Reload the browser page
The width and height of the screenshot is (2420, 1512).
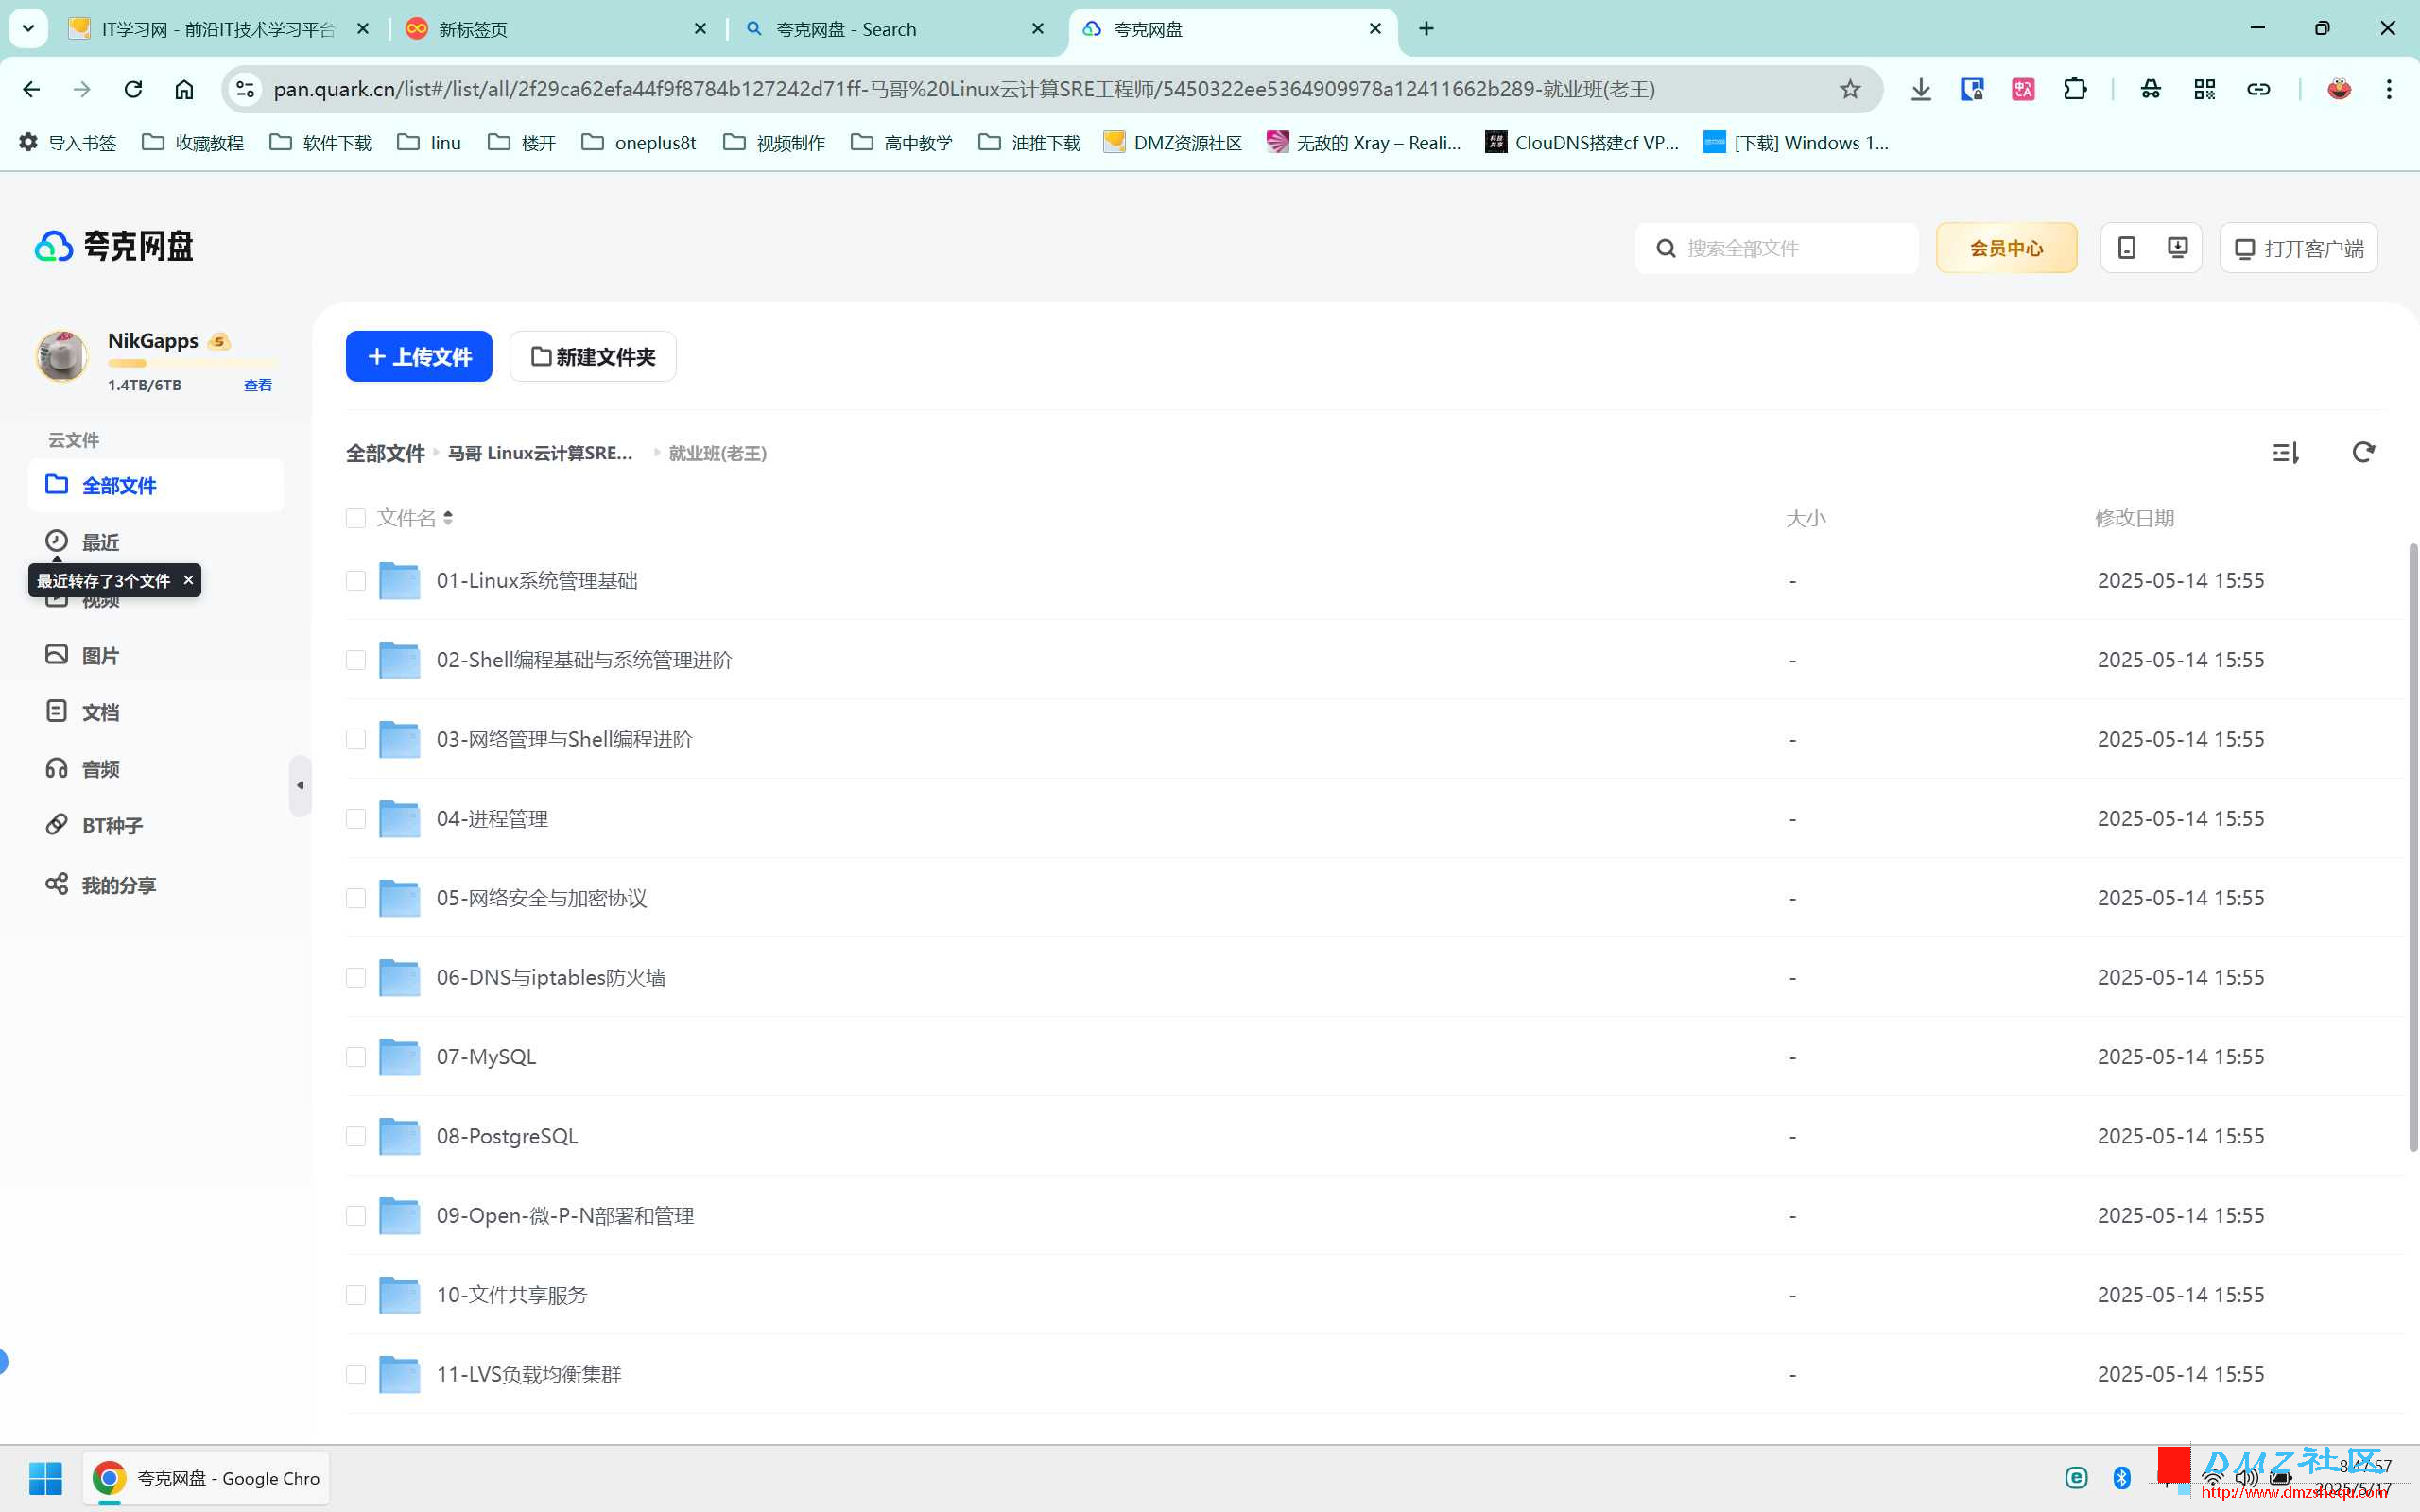pos(133,89)
